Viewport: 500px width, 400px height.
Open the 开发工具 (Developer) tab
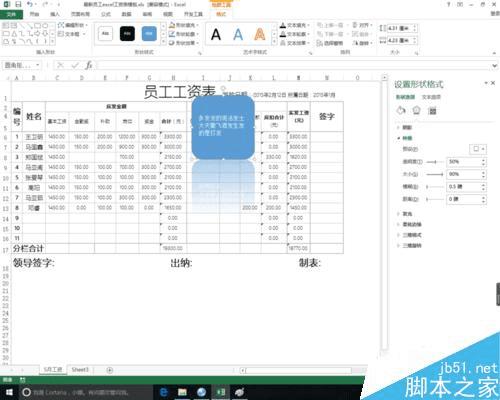point(193,14)
